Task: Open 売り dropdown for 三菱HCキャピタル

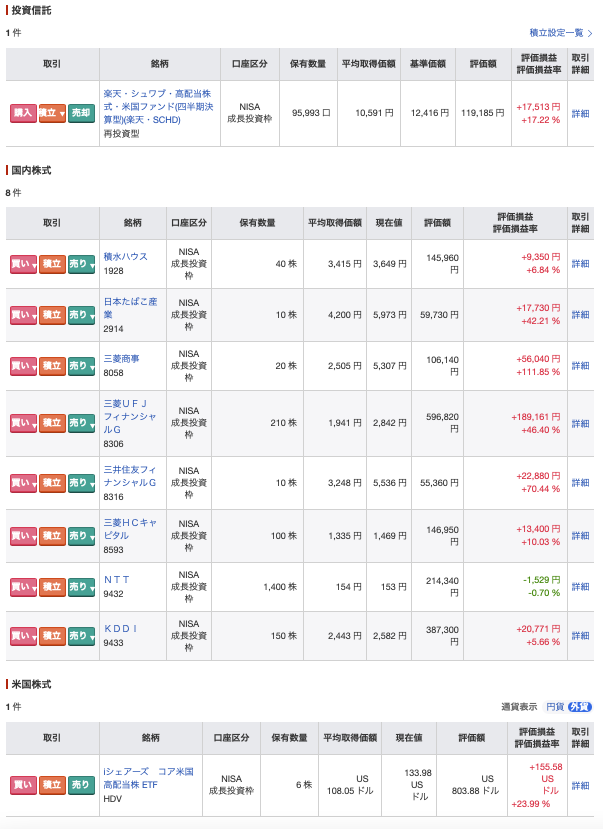Action: point(81,536)
